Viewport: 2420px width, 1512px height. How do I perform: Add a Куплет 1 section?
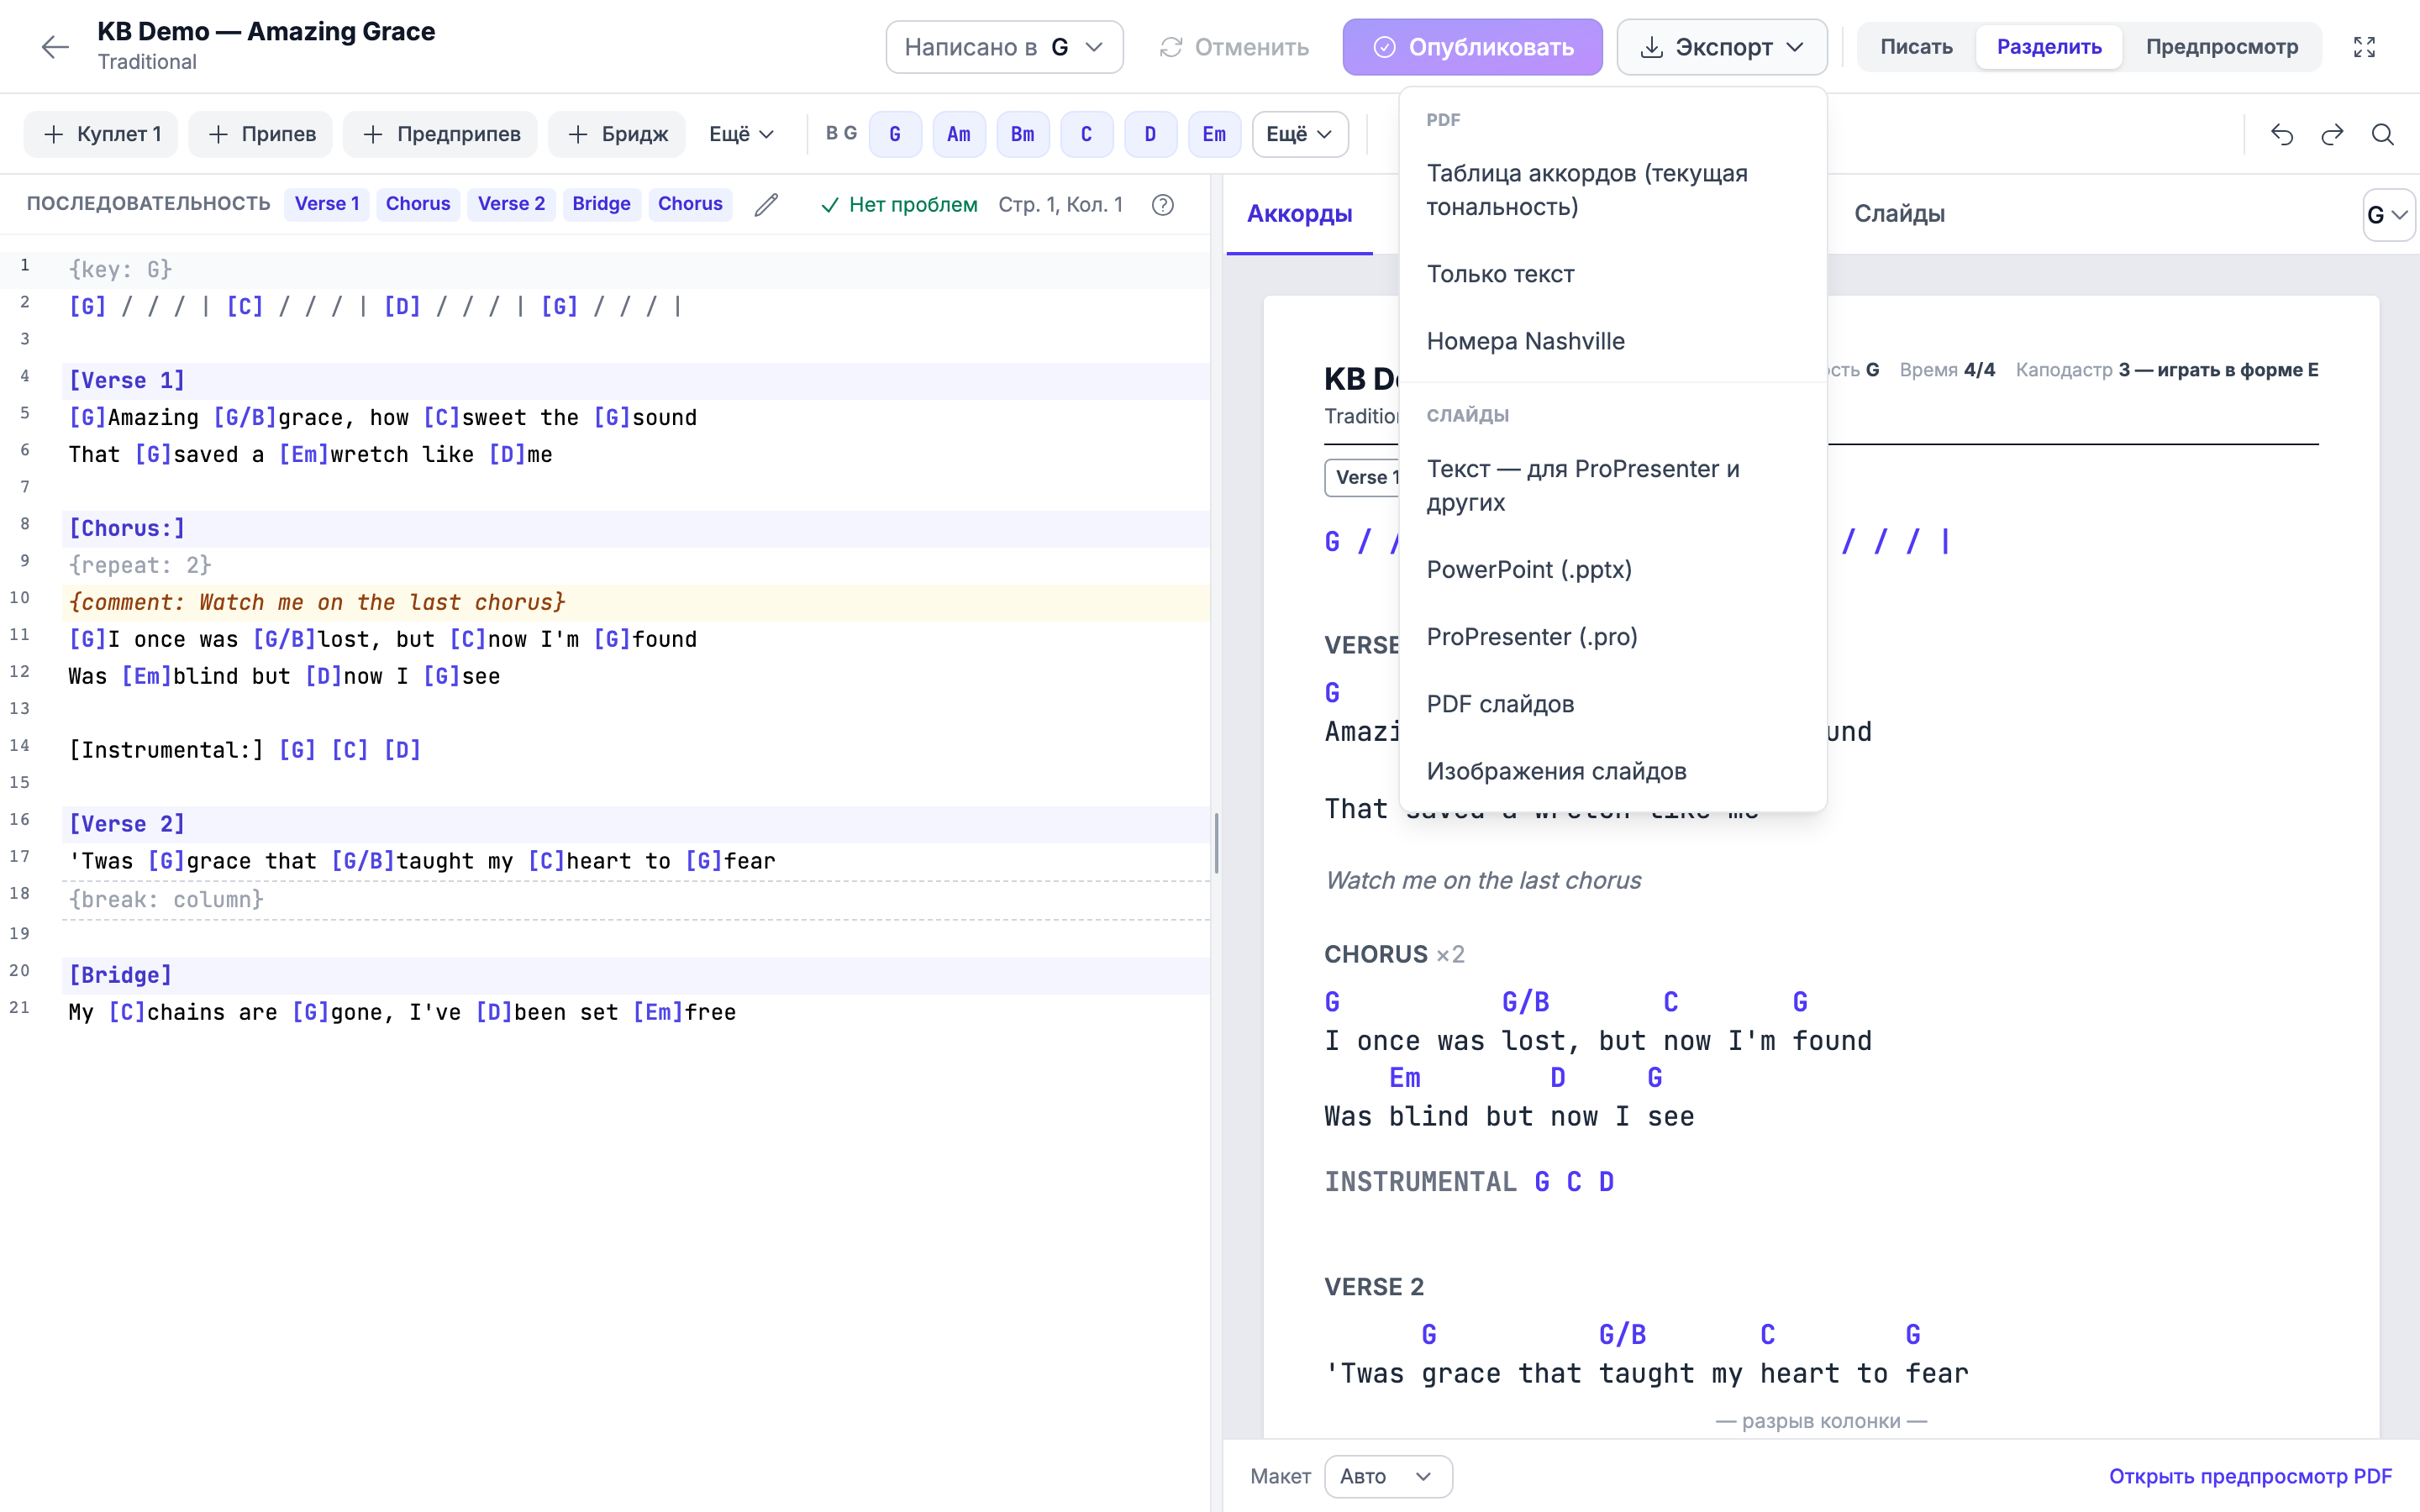[x=101, y=134]
